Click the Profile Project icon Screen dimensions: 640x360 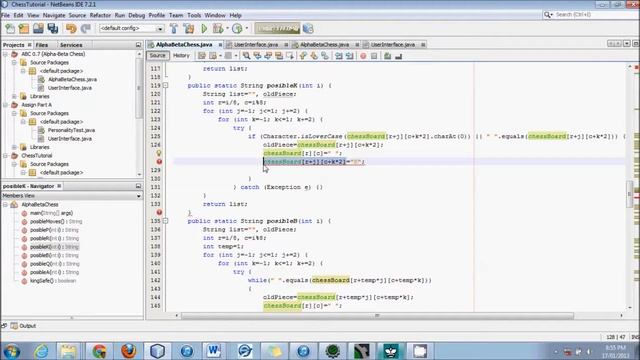click(237, 29)
